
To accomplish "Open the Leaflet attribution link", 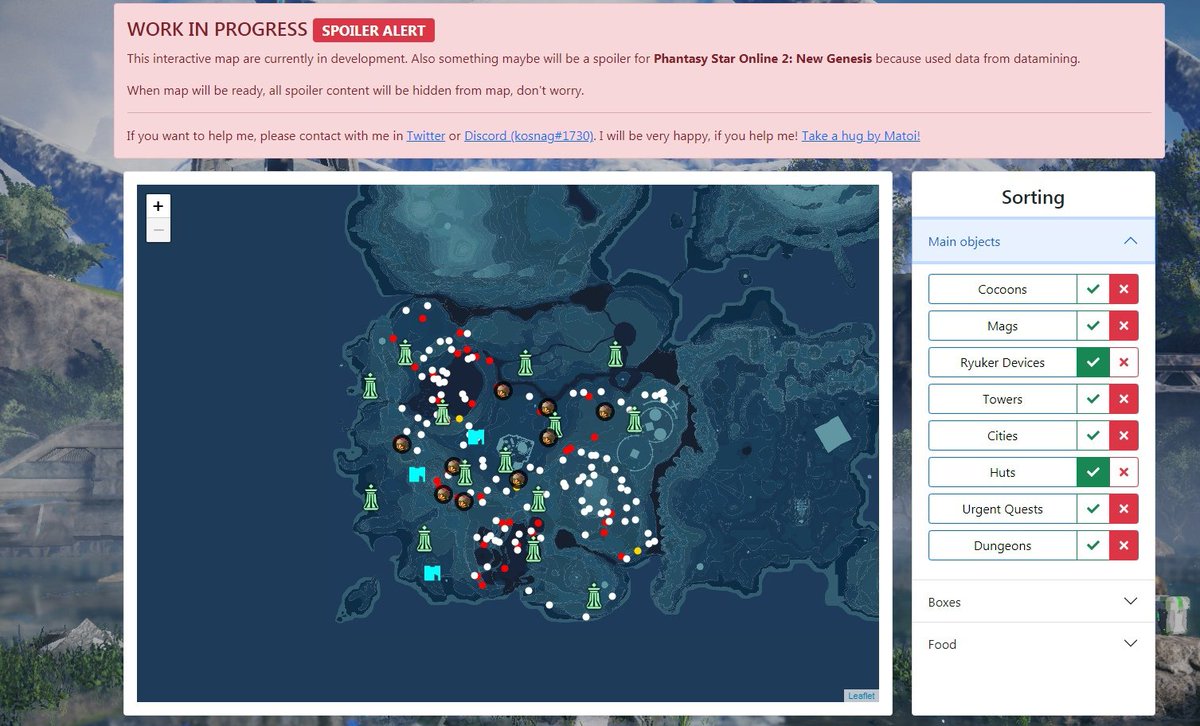I will click(x=861, y=695).
